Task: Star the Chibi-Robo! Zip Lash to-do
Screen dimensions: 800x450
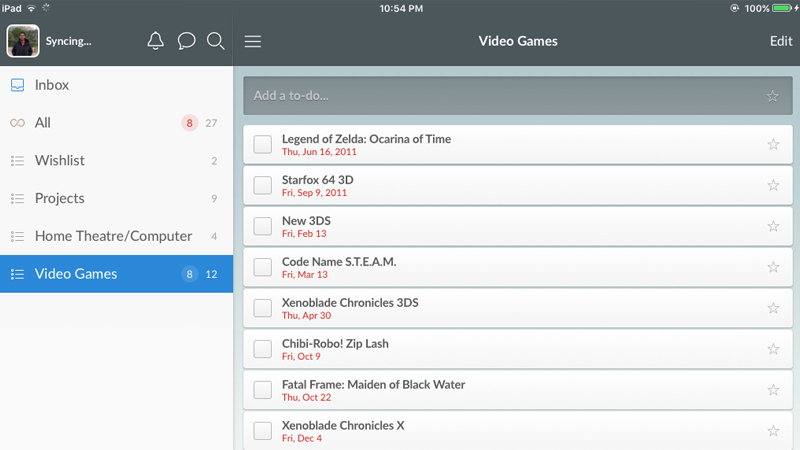Action: tap(773, 349)
